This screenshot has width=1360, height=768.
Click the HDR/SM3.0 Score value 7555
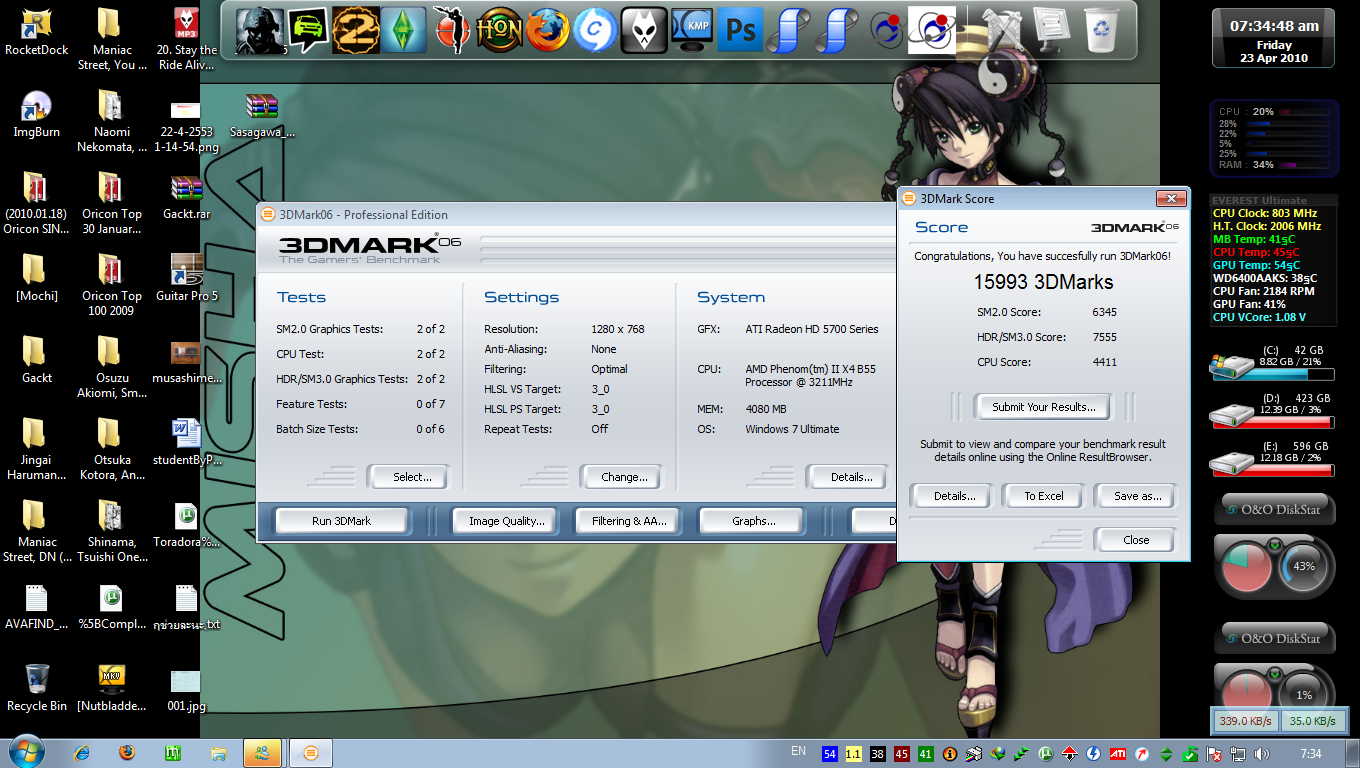(x=1105, y=337)
